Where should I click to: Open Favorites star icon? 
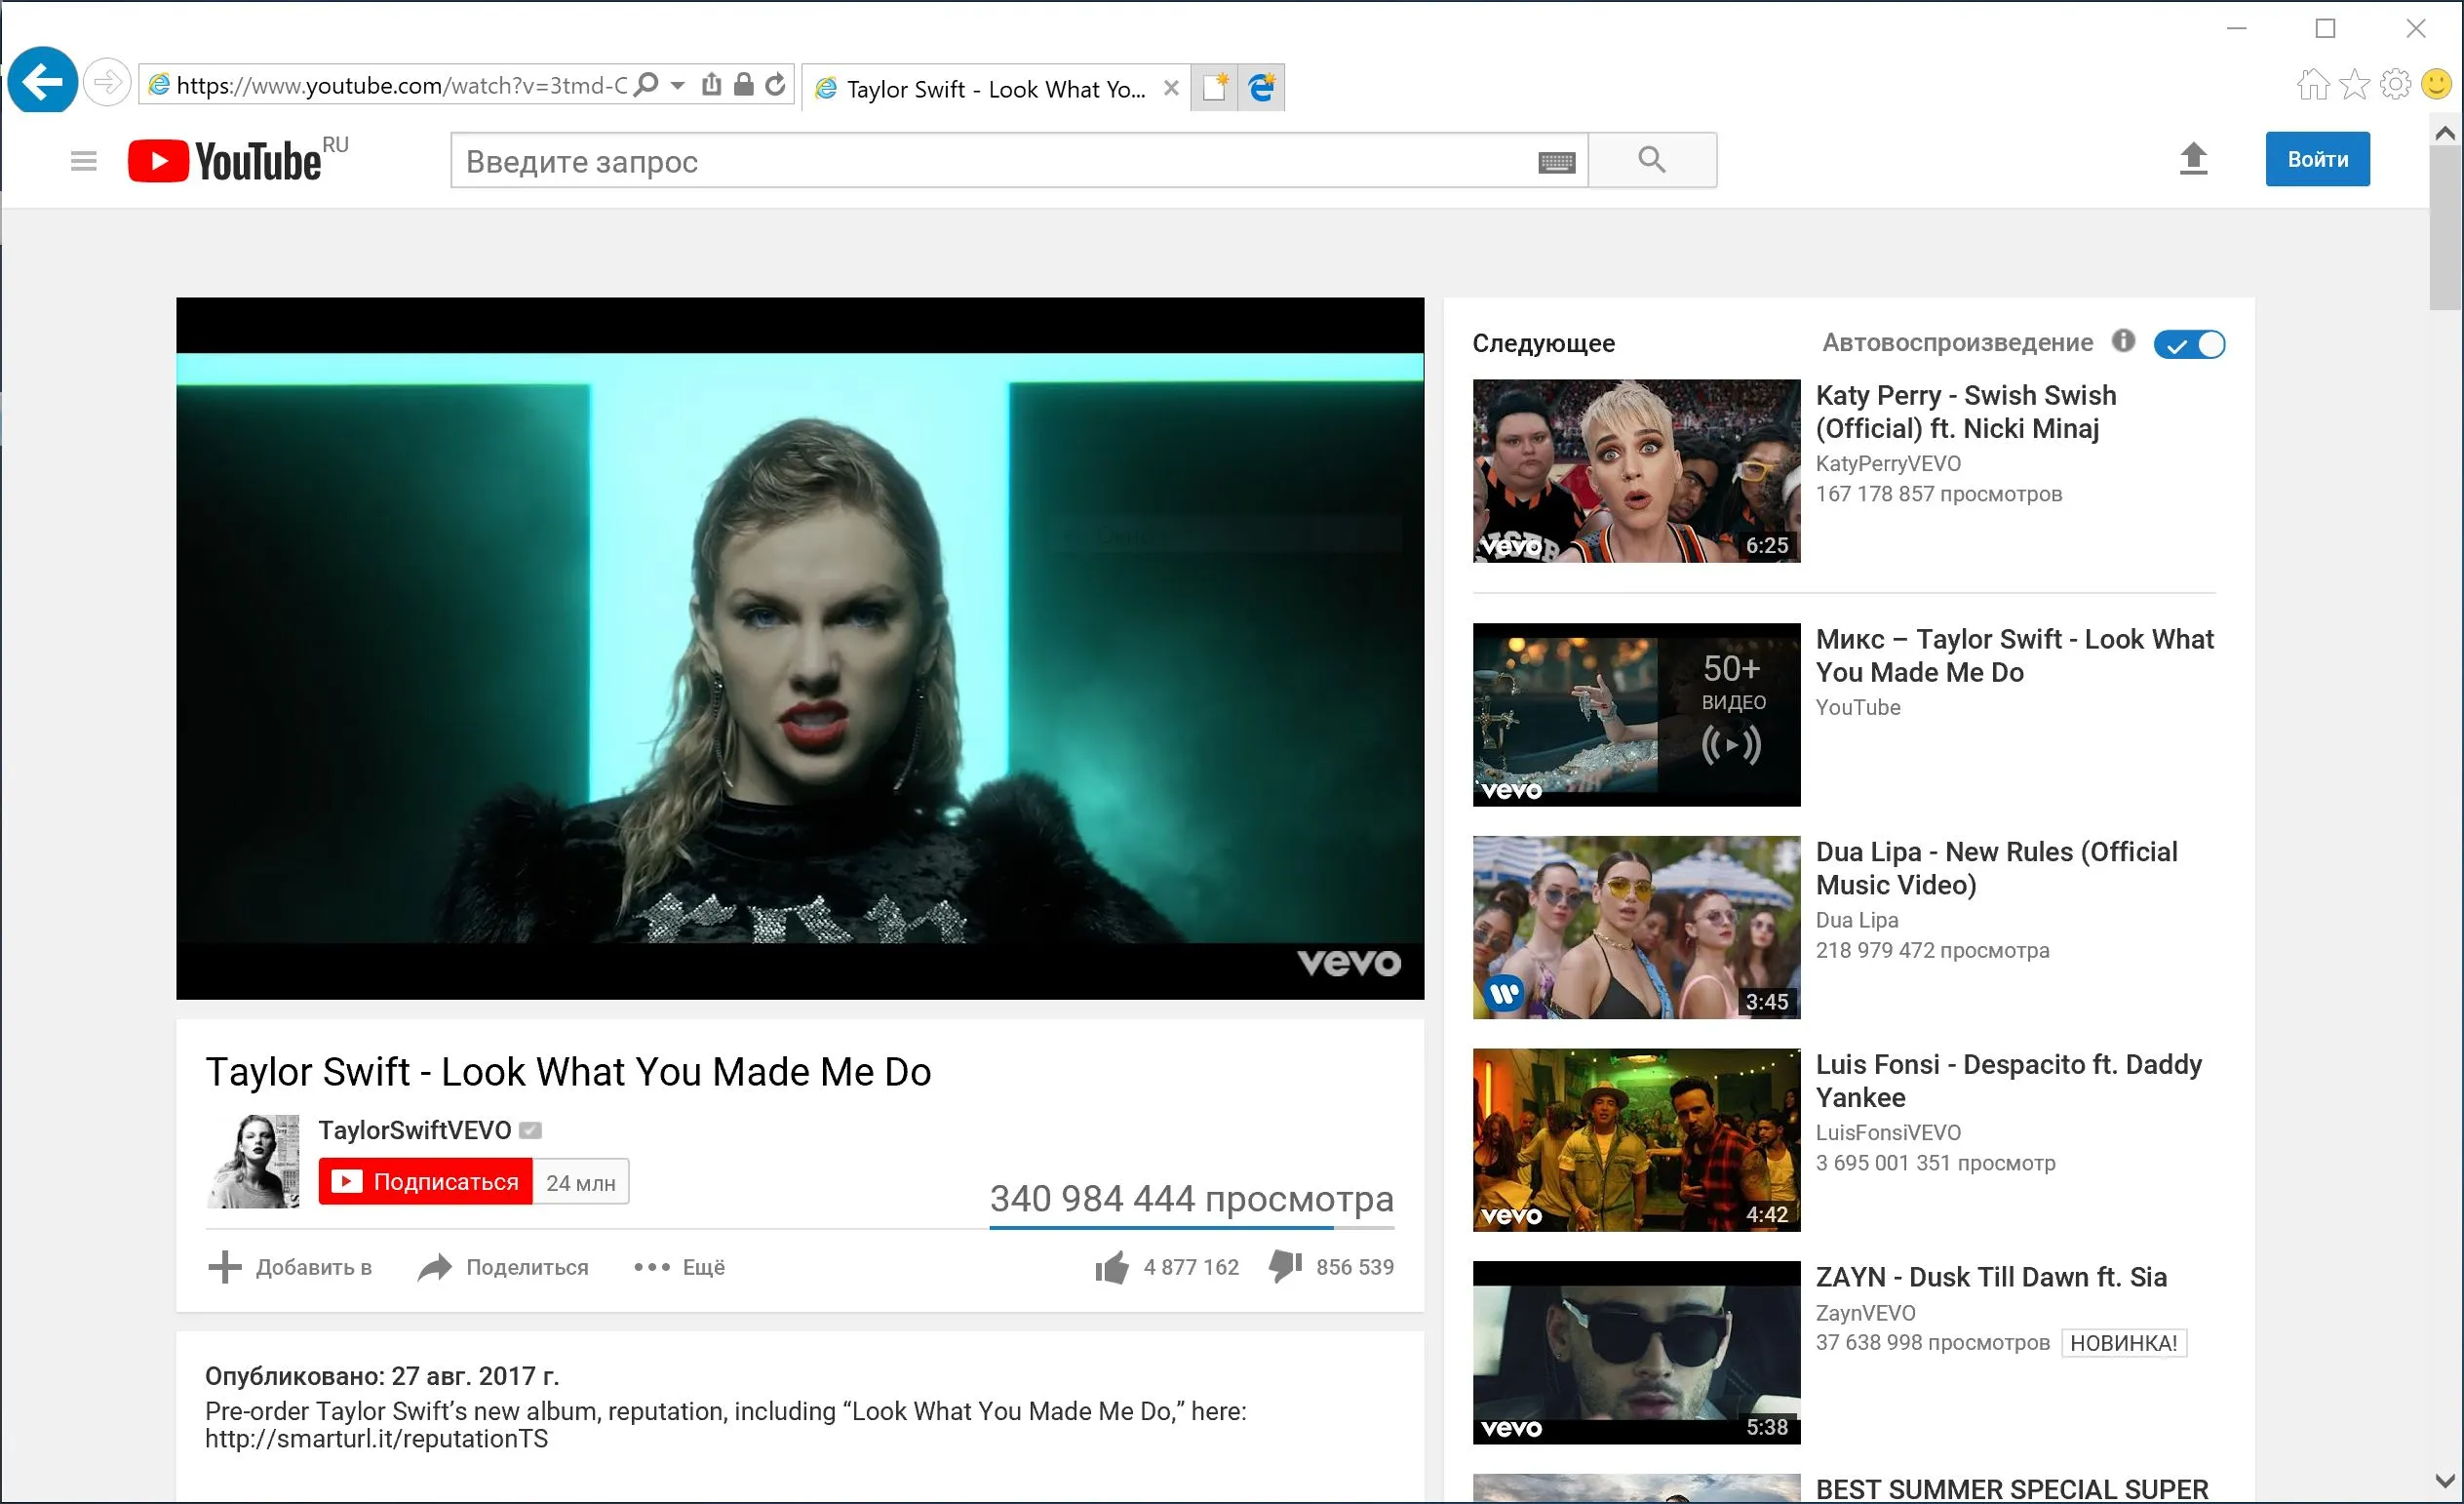[x=2354, y=84]
